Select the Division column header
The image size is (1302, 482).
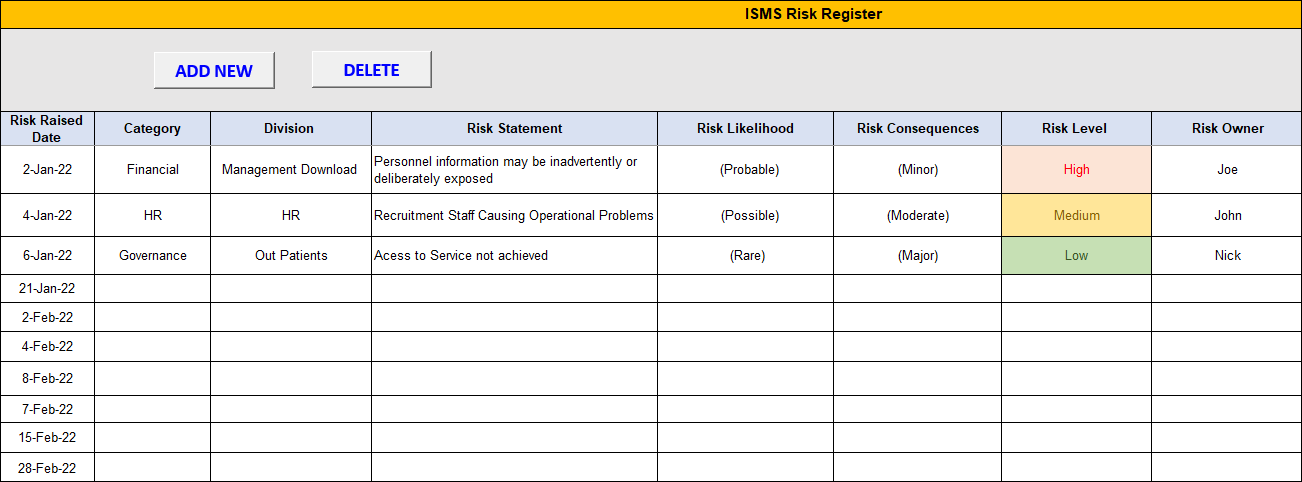coord(290,128)
